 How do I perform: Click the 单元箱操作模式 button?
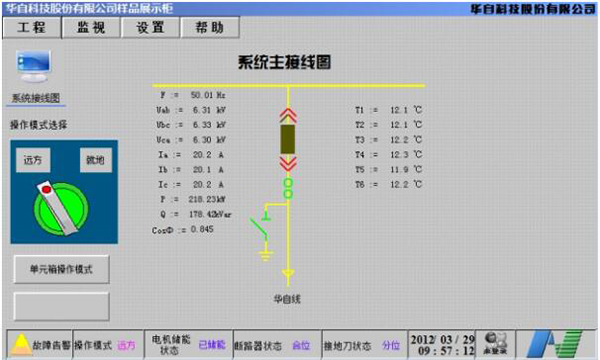tap(62, 269)
